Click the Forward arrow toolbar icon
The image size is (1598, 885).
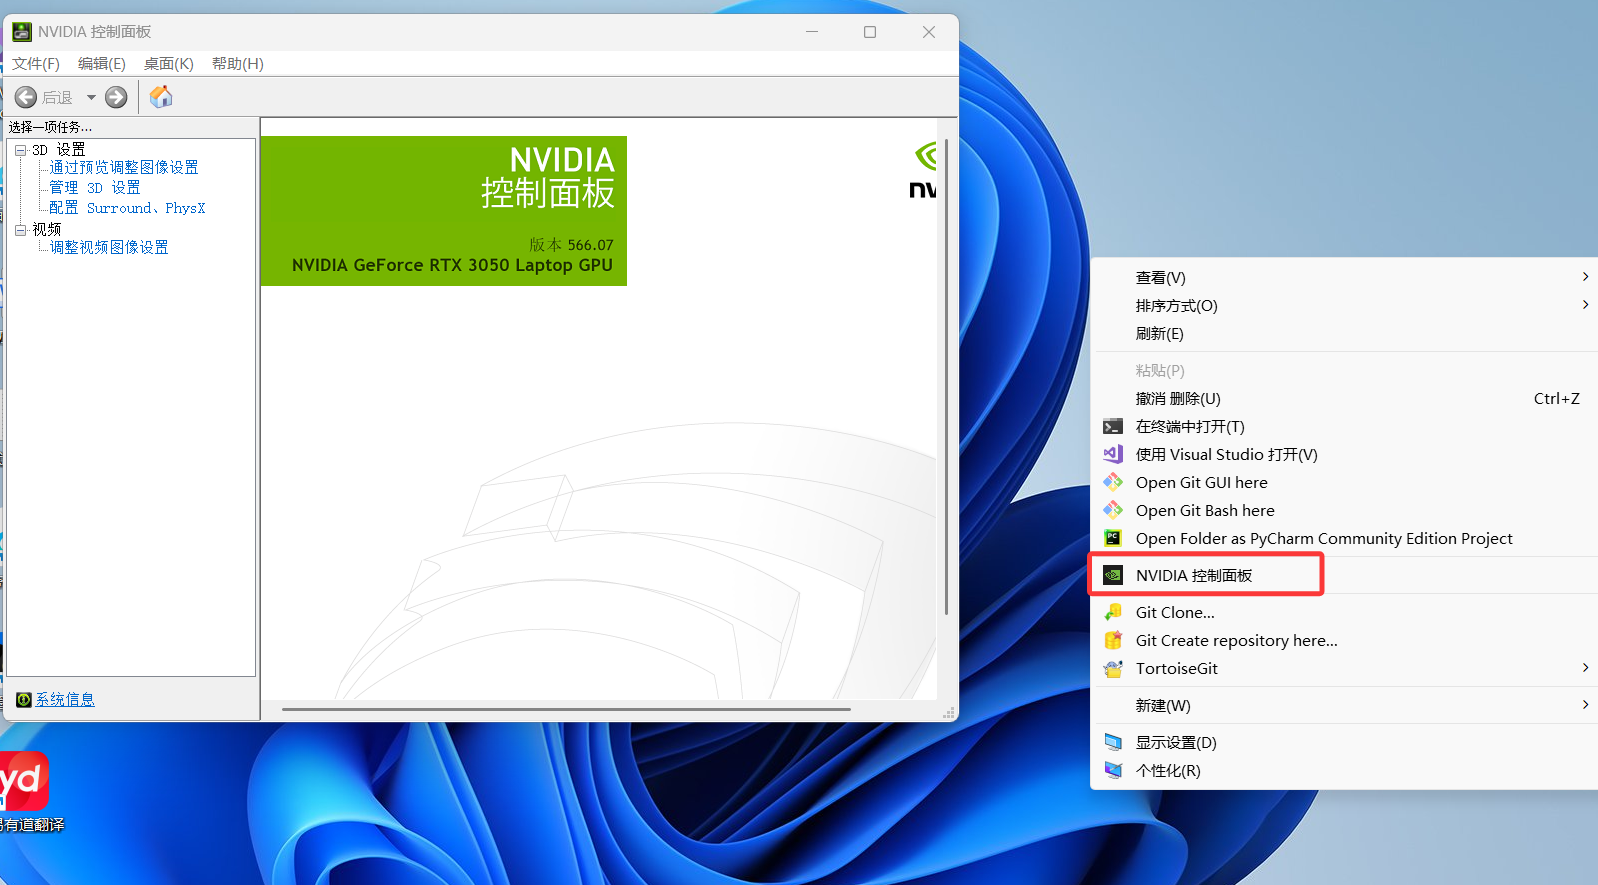(116, 97)
